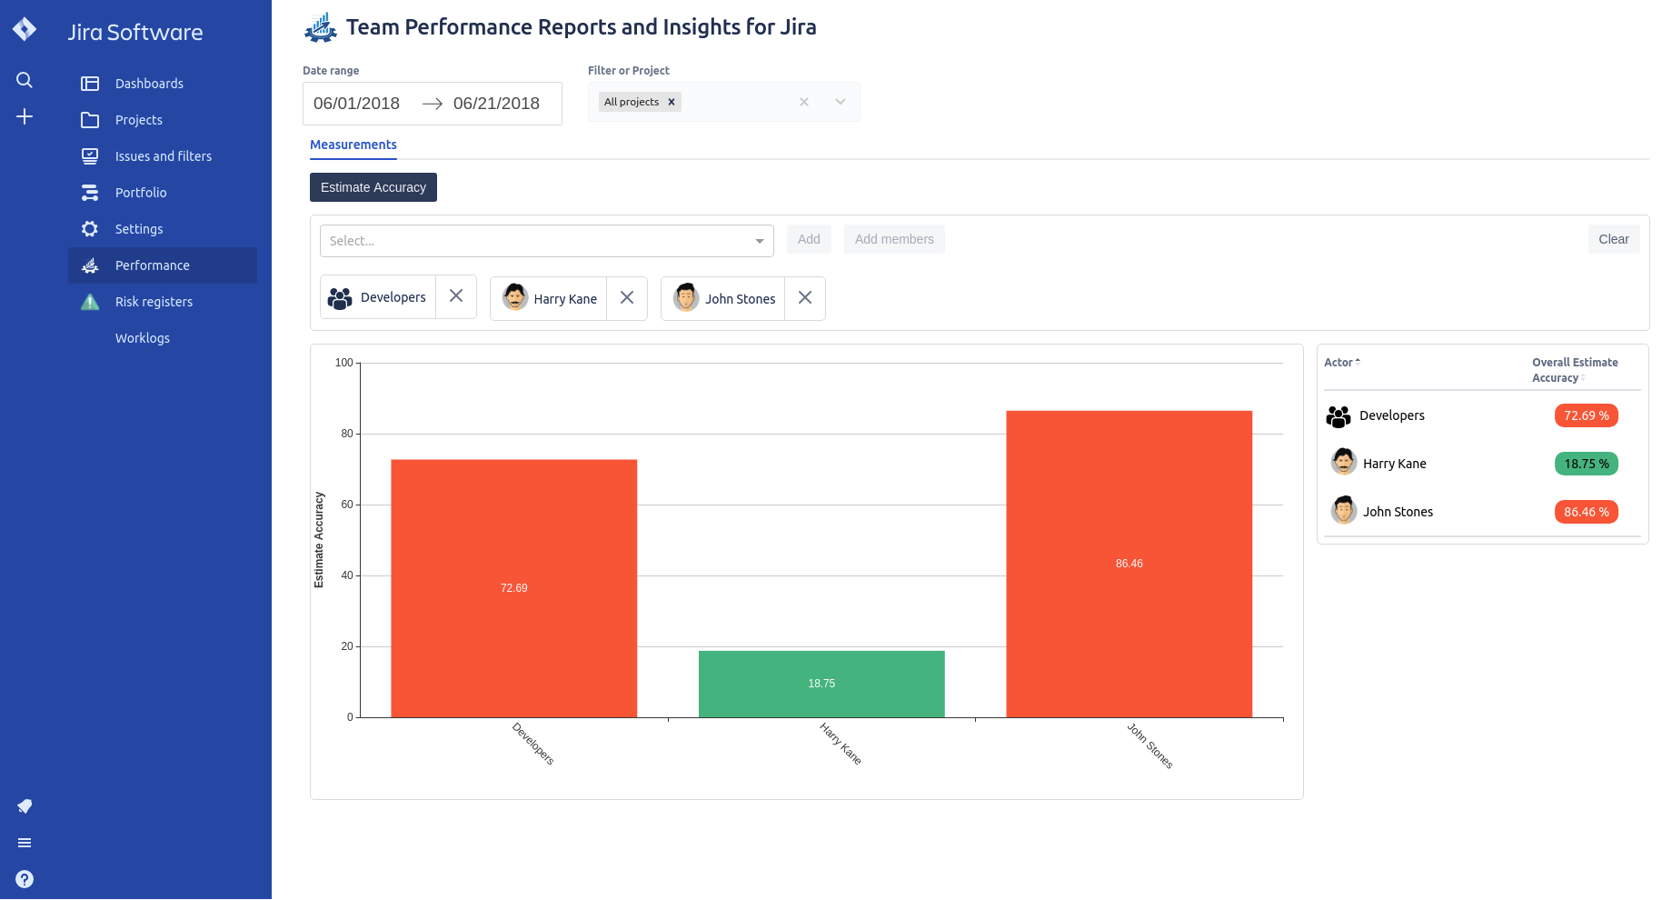Click the plus create icon
Screen dimensions: 1672x900
pyautogui.click(x=25, y=117)
